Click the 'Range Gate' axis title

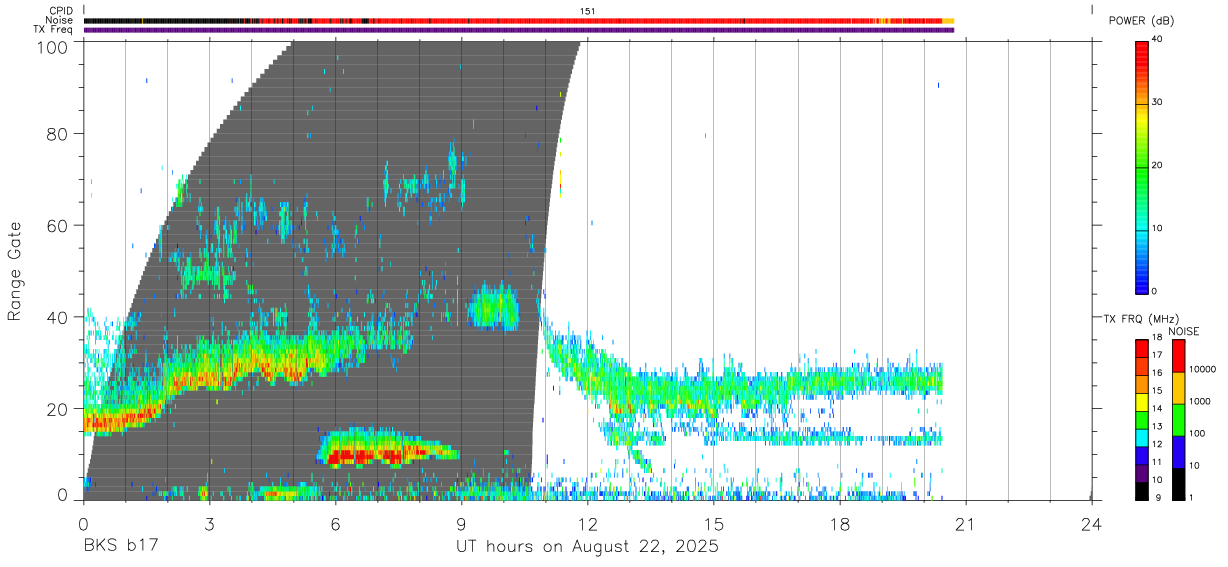click(15, 271)
